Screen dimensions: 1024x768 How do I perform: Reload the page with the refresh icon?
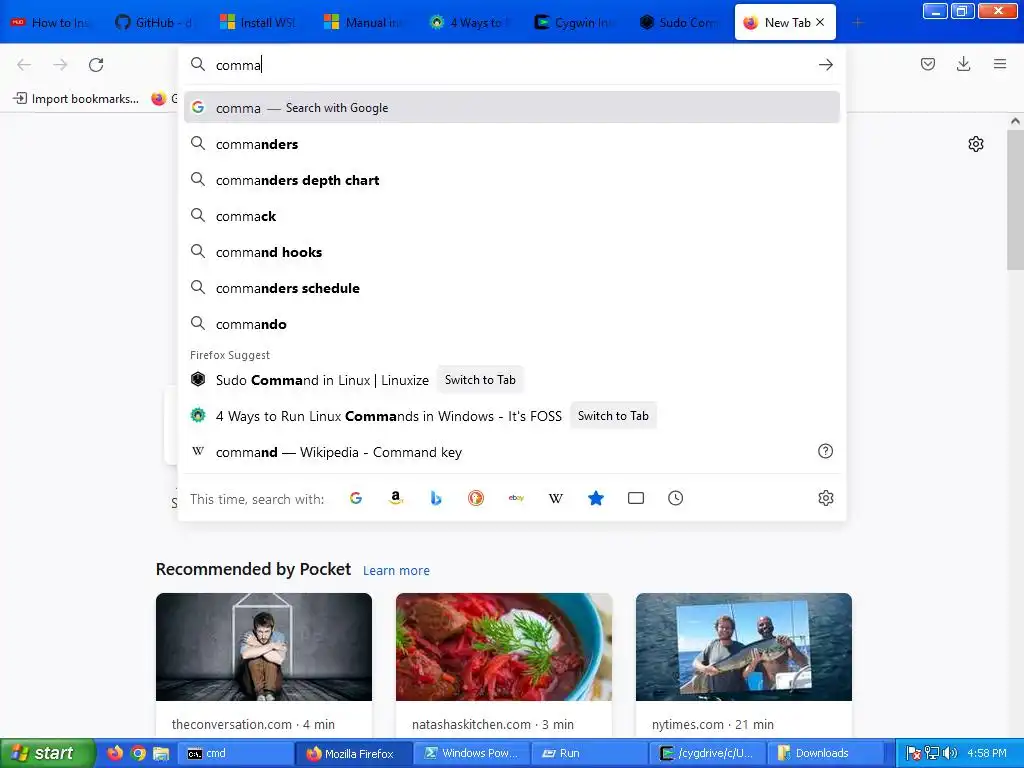[96, 65]
